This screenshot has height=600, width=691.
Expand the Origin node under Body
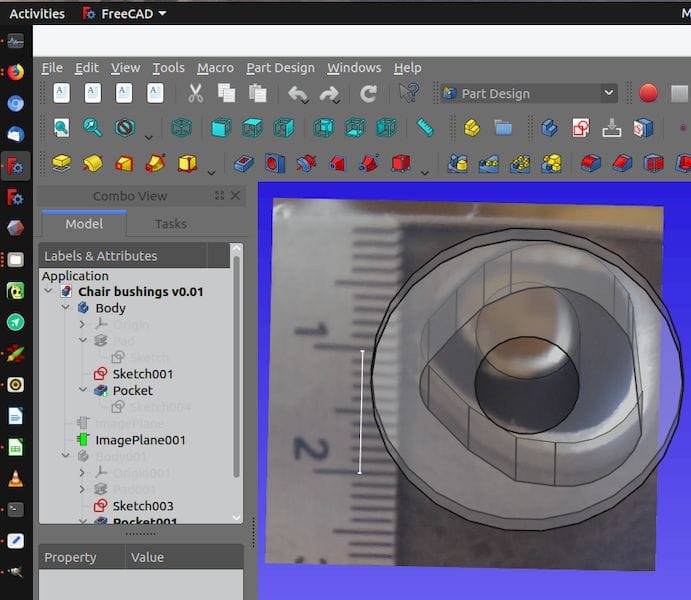(83, 324)
